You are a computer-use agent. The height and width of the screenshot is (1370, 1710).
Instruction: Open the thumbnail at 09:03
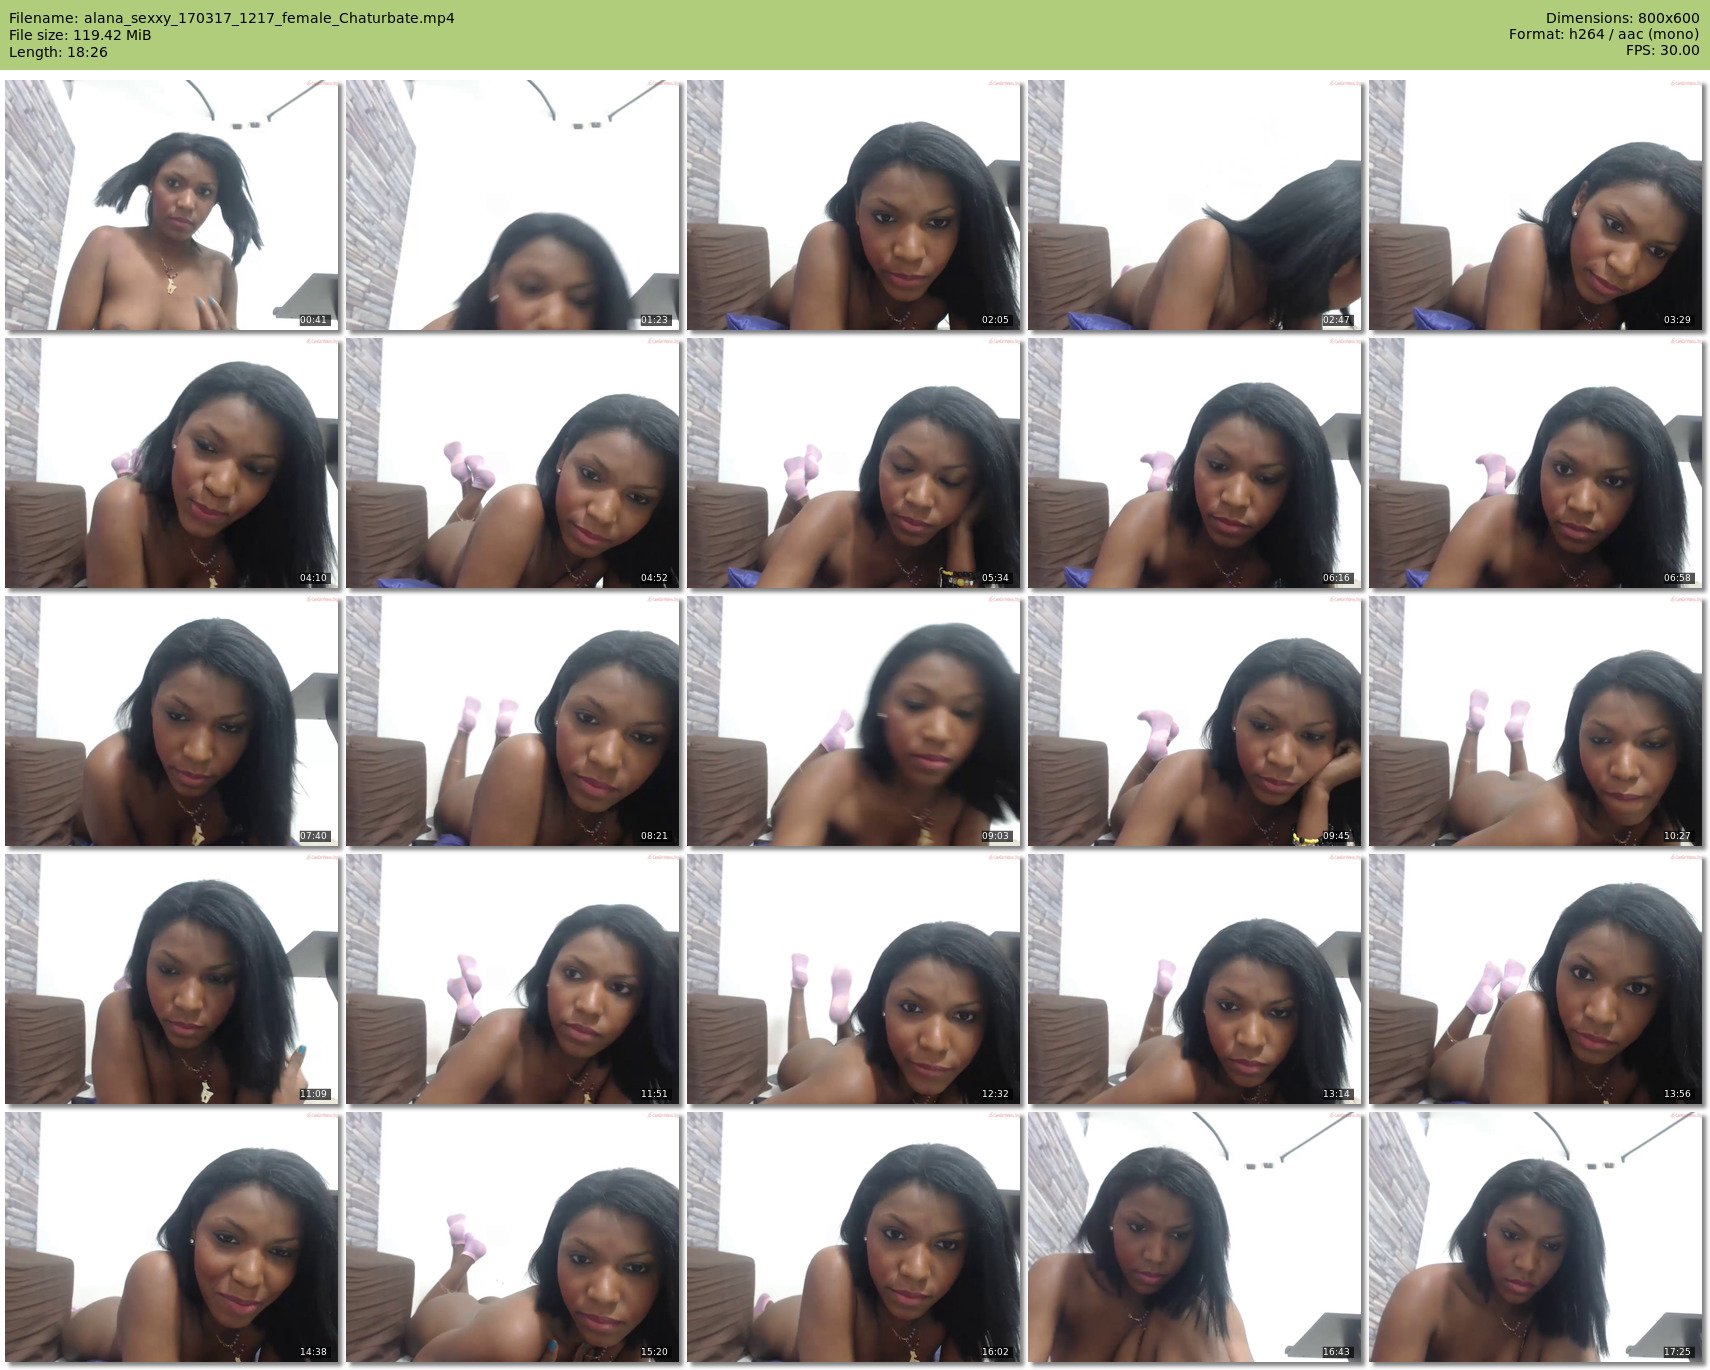854,721
